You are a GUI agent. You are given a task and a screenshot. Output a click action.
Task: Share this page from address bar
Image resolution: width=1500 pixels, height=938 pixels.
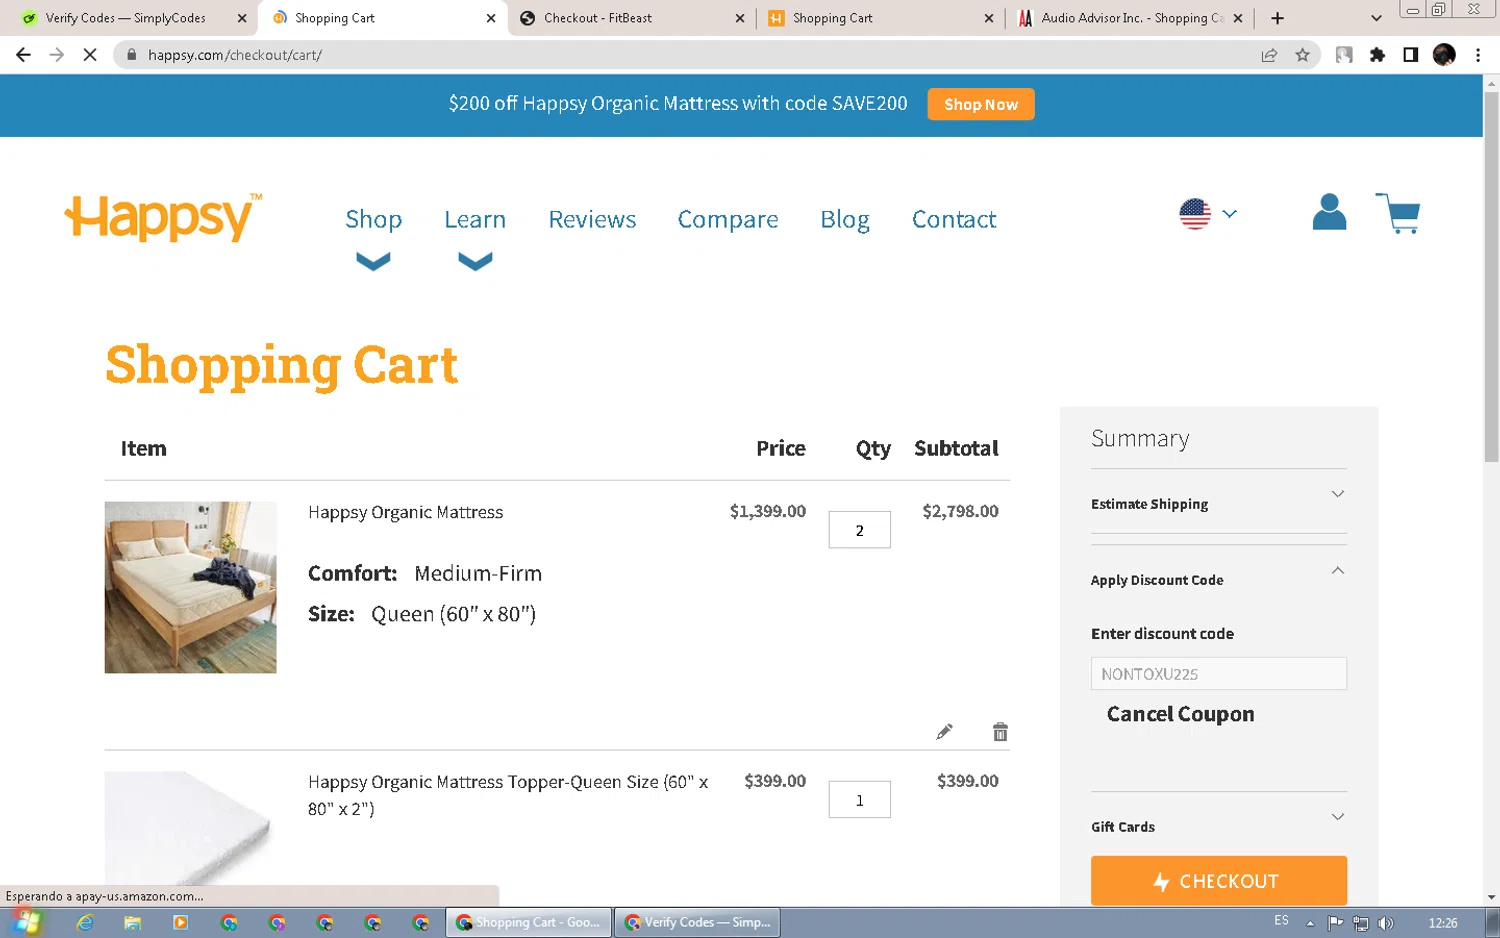coord(1269,55)
